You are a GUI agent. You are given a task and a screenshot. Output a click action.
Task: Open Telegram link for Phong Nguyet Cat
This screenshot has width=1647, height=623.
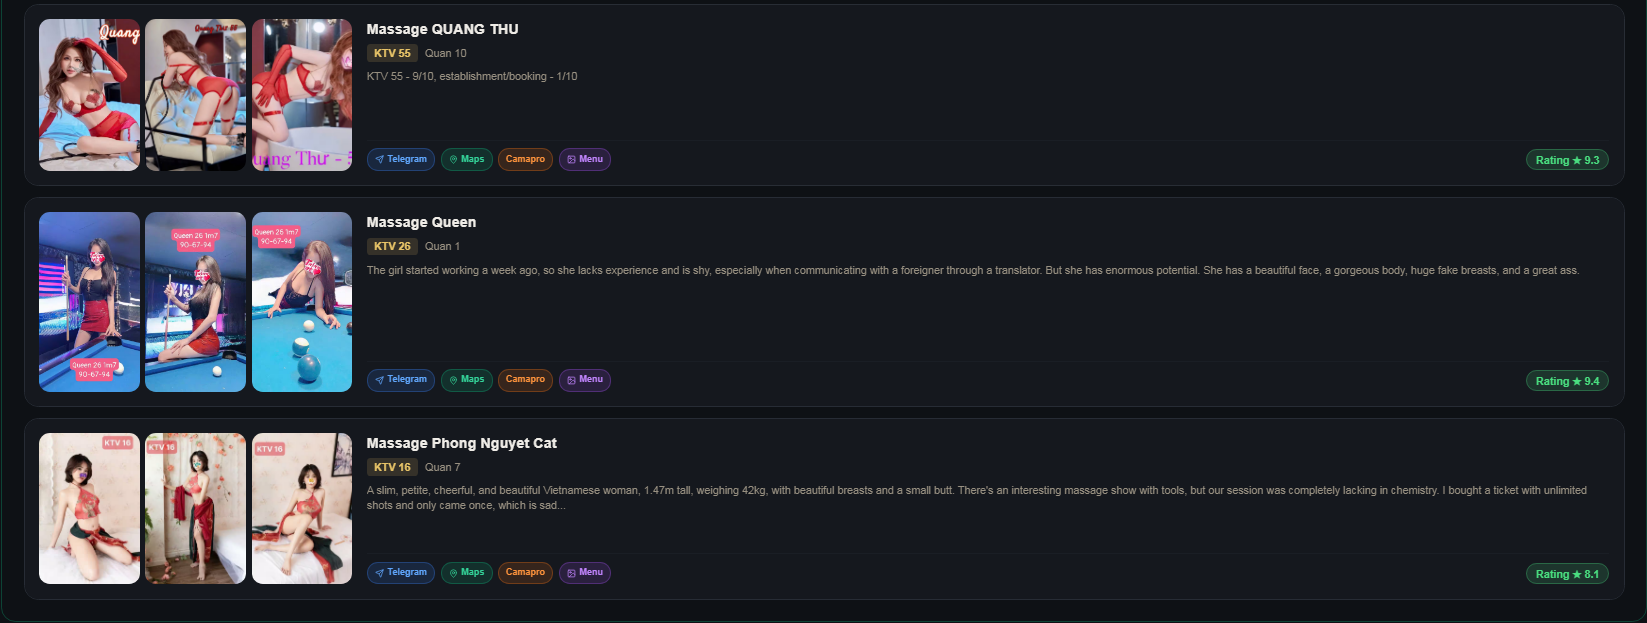coord(401,573)
